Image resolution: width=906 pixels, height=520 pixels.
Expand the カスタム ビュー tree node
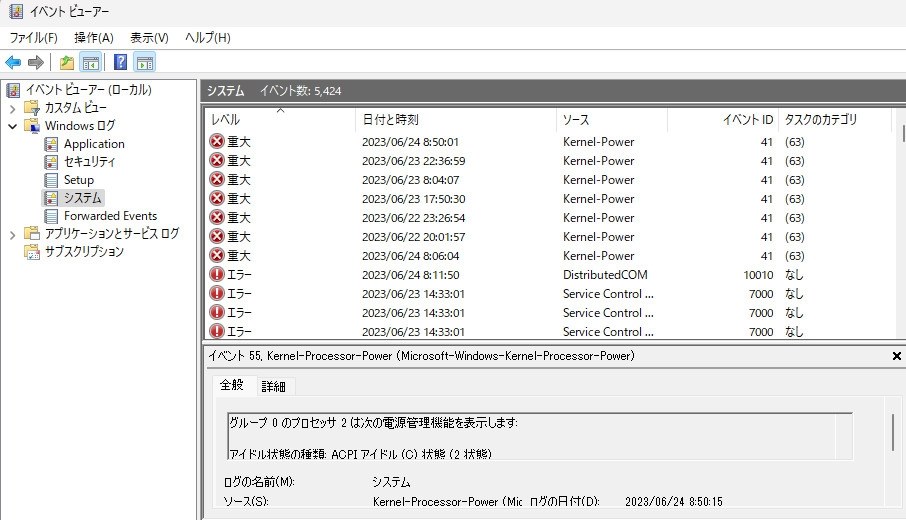[12, 108]
